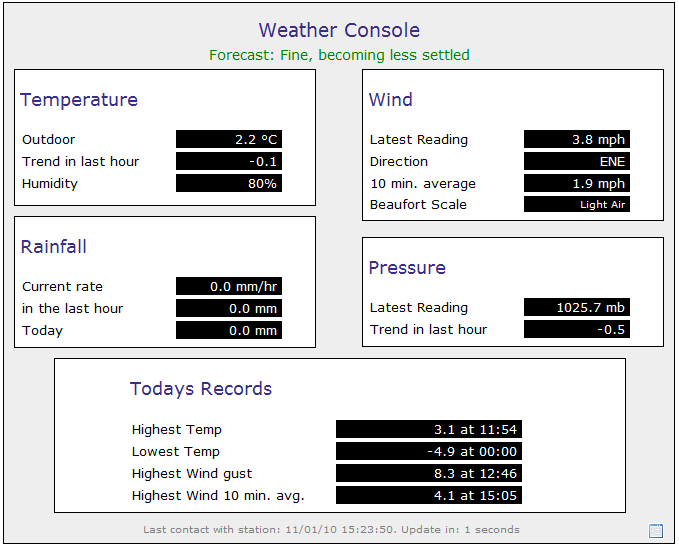Click the Weather Console title
679x547 pixels.
coord(339,30)
